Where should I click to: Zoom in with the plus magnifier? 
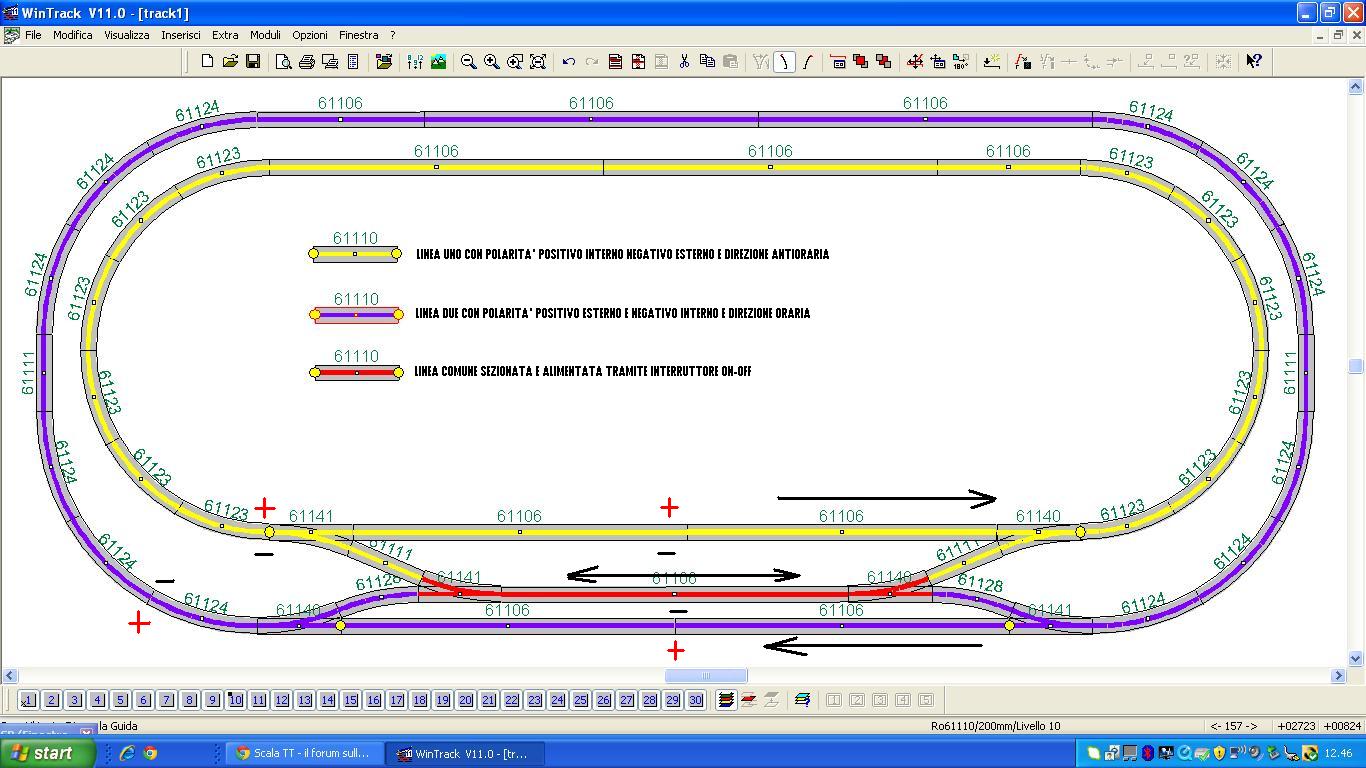(491, 61)
